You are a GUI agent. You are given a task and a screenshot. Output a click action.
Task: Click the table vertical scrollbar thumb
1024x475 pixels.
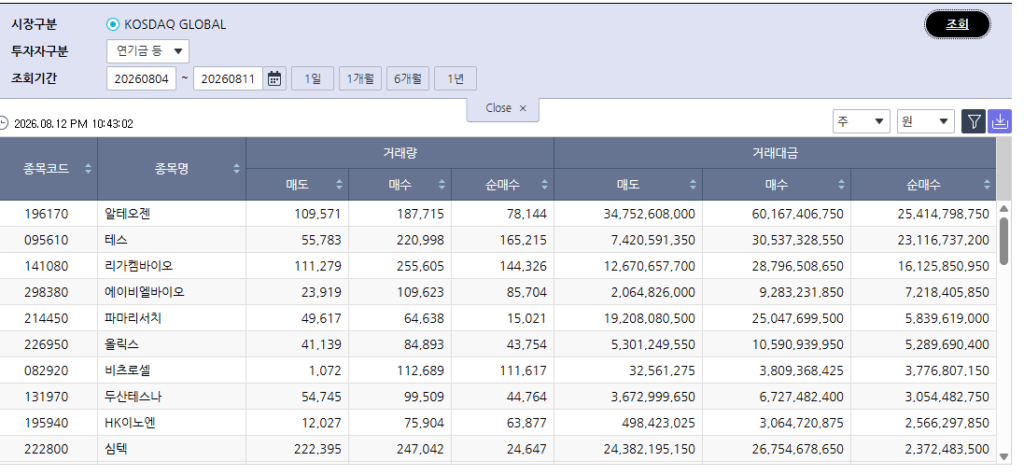[1004, 240]
